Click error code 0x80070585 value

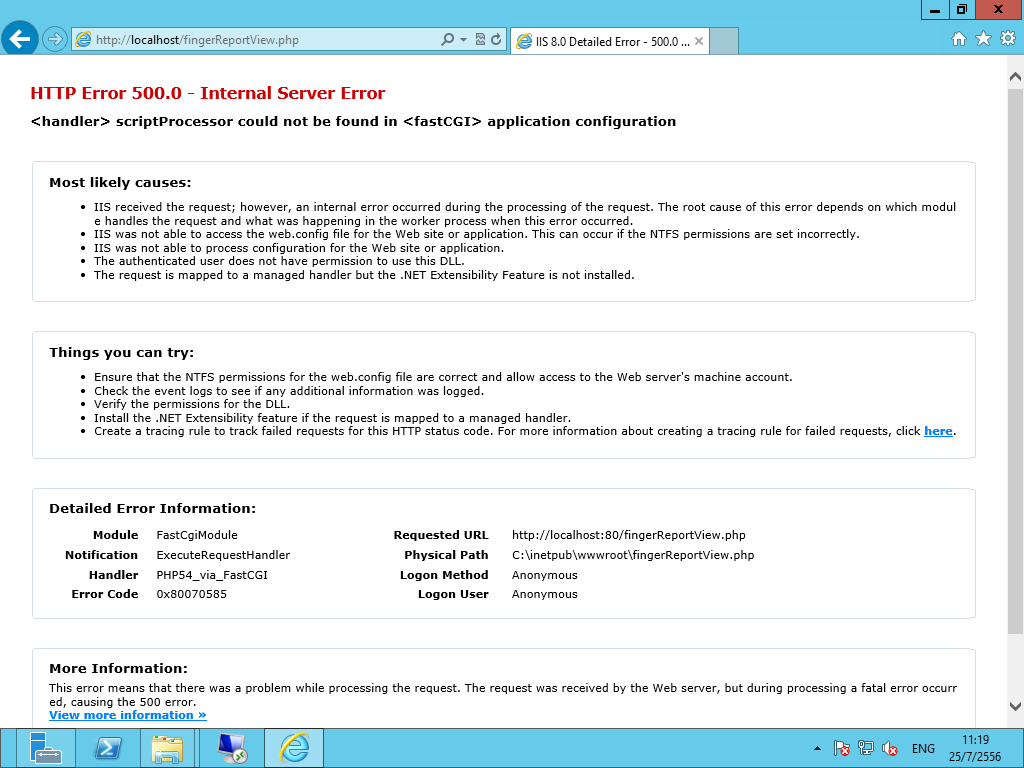(x=191, y=594)
